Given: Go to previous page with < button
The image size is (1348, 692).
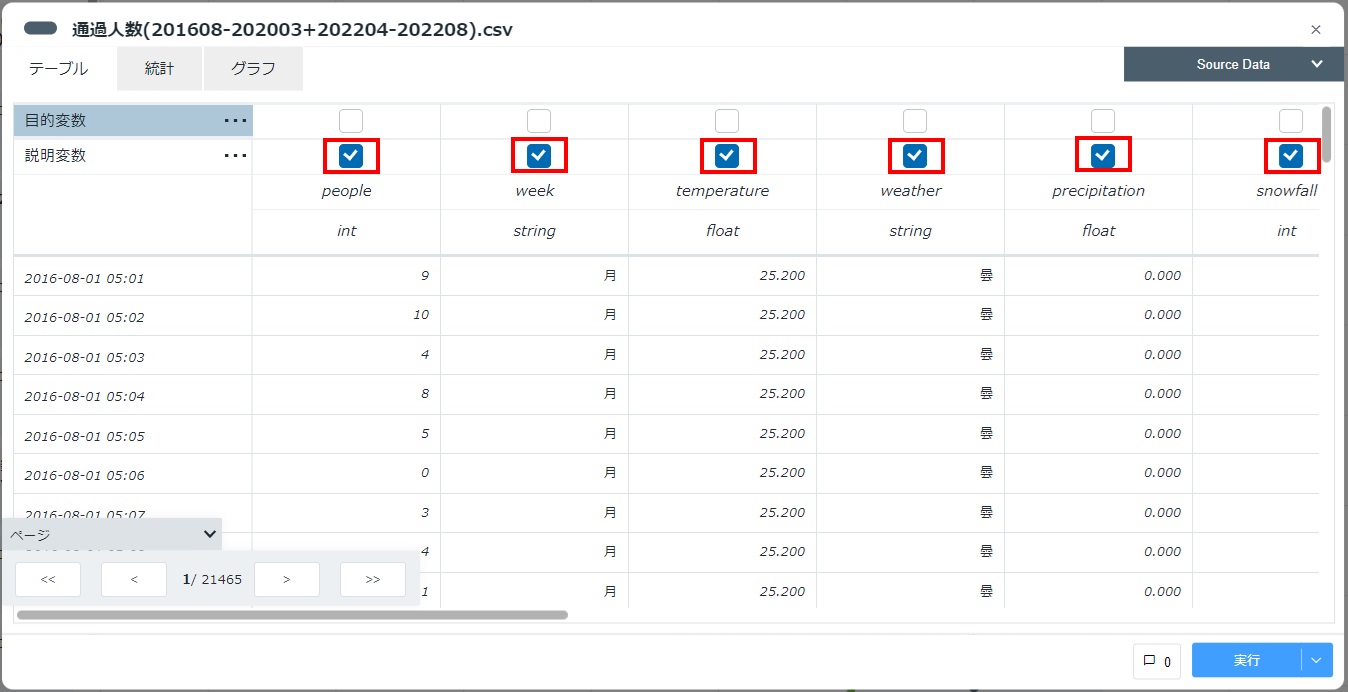Looking at the screenshot, I should click(134, 579).
